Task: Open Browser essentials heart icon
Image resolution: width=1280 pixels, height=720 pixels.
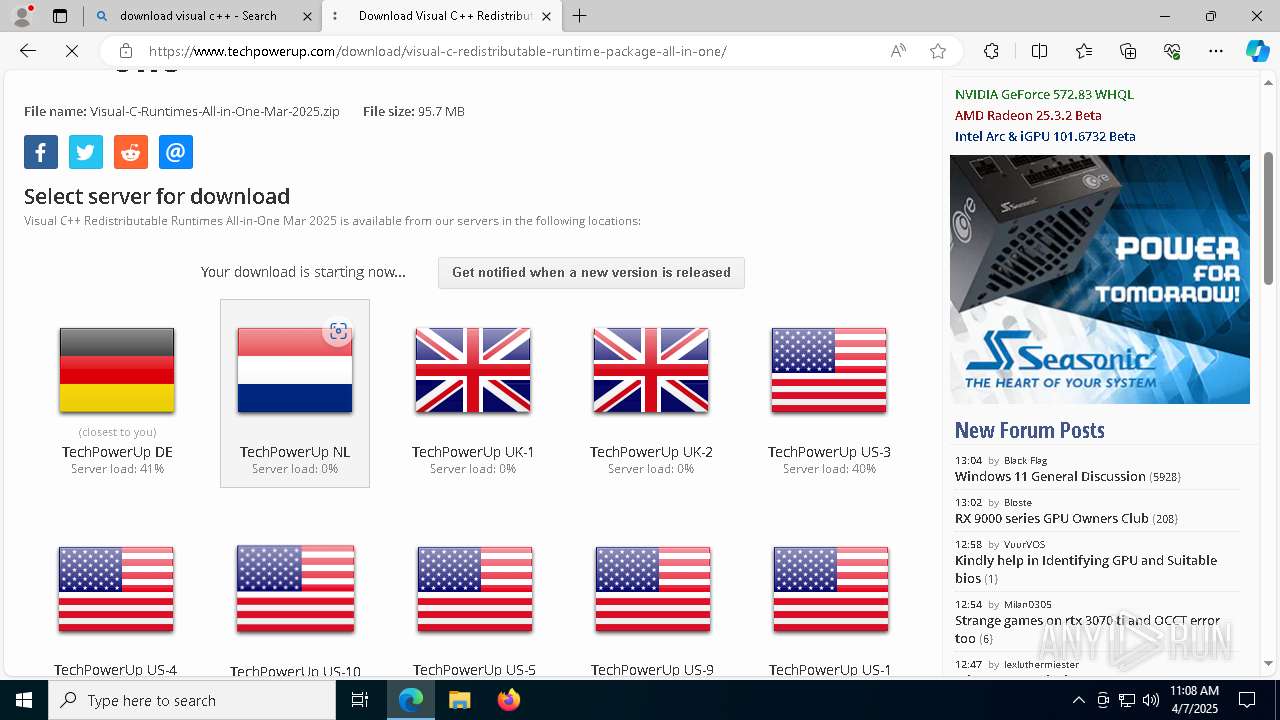Action: tap(1172, 51)
